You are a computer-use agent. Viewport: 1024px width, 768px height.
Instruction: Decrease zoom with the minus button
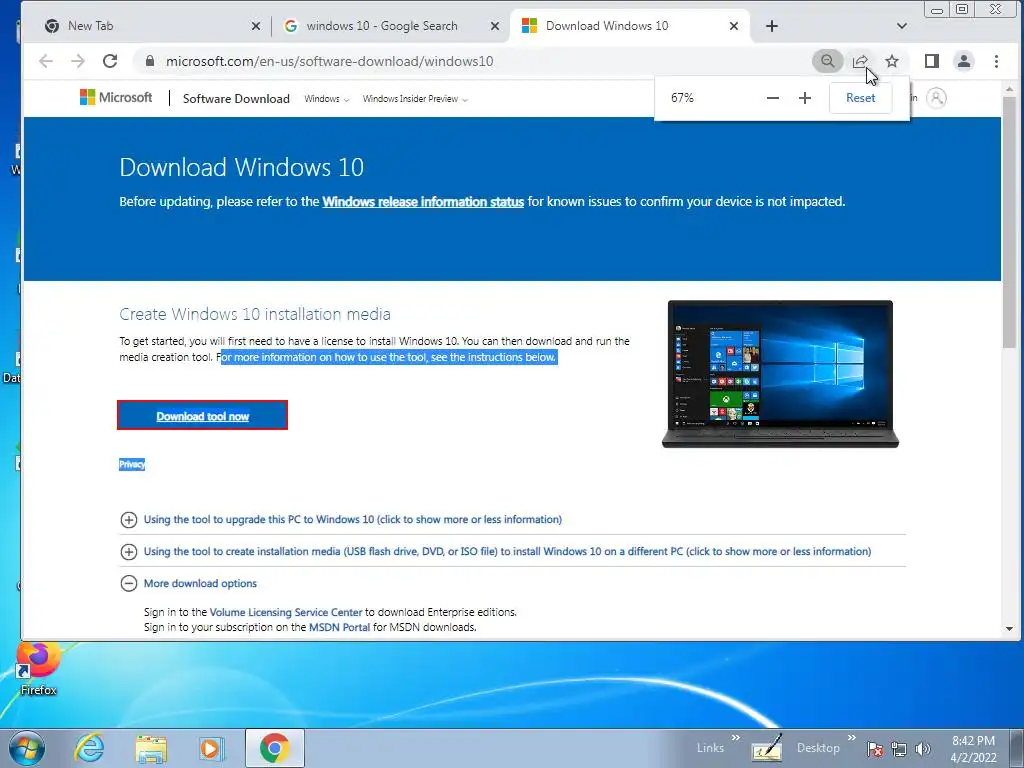tap(773, 98)
